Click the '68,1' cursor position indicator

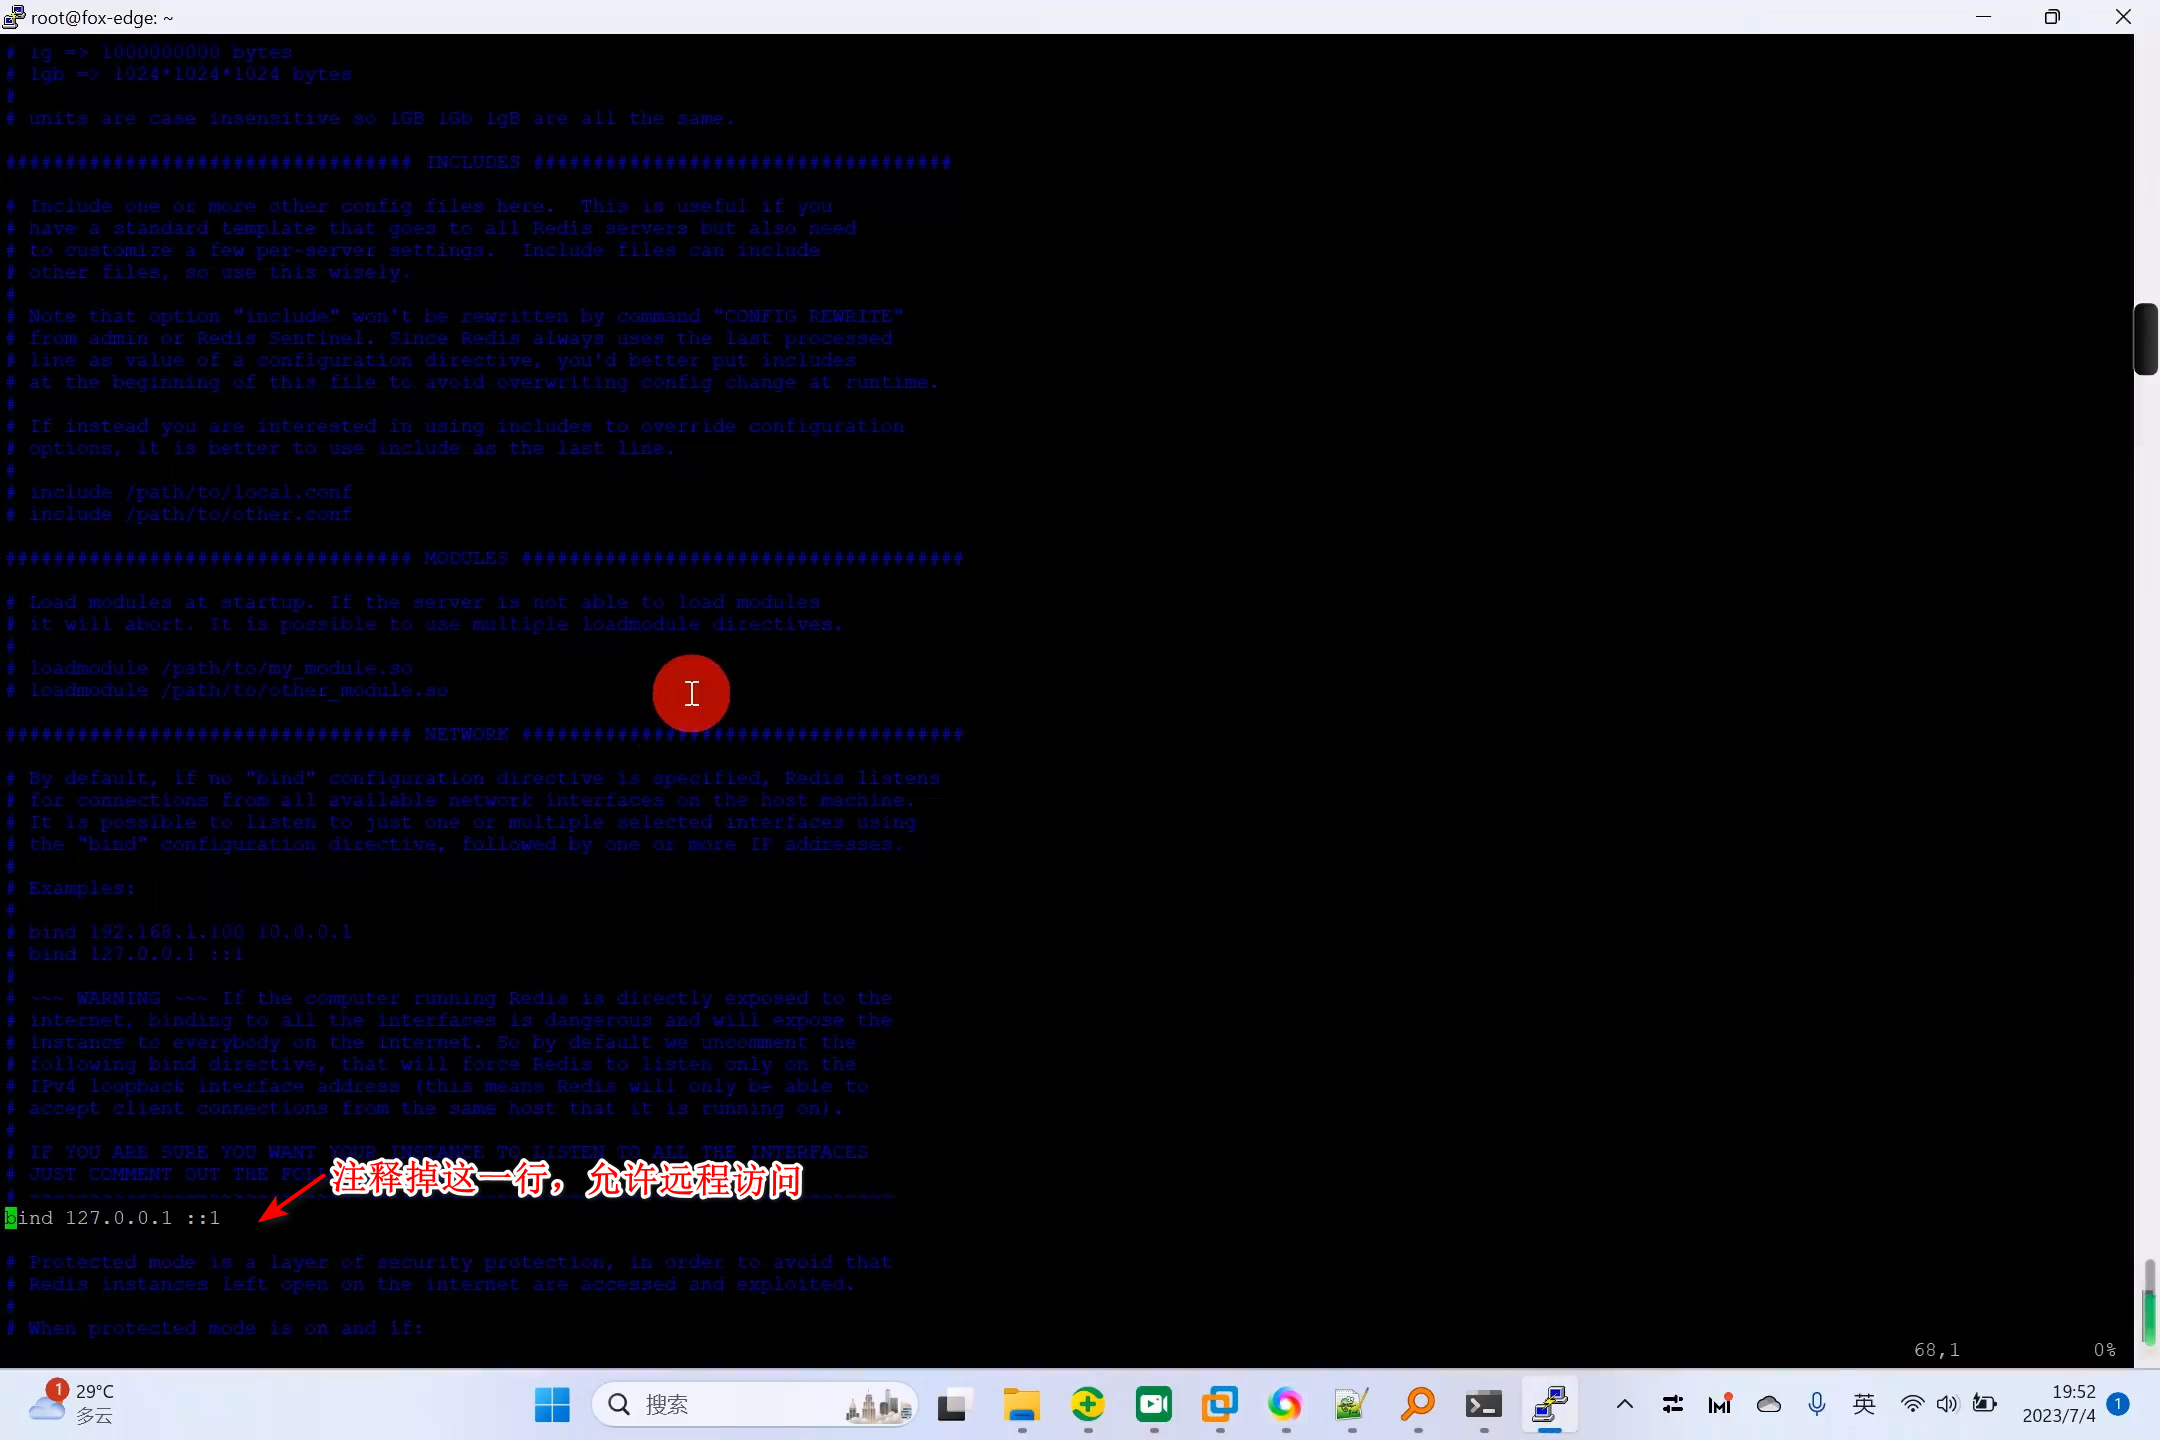tap(1937, 1350)
